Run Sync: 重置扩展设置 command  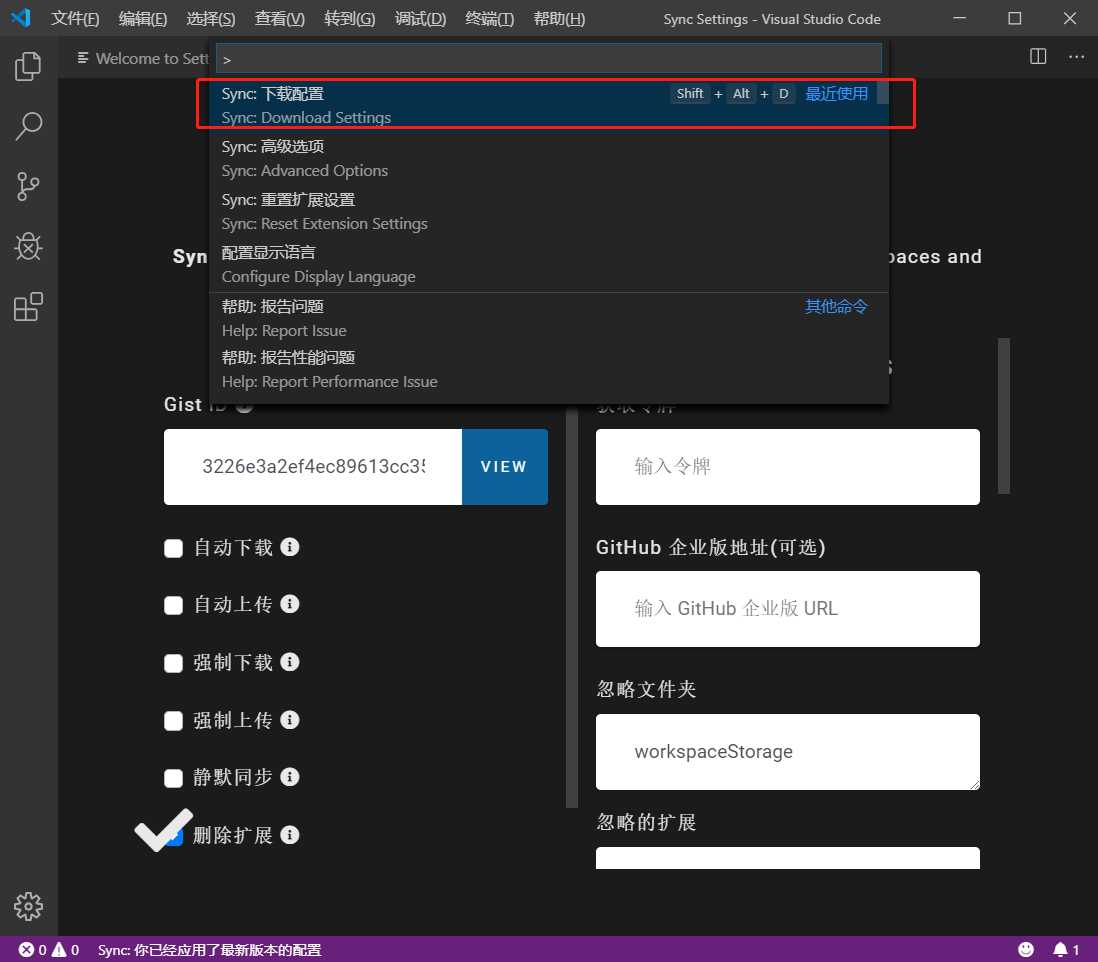tap(550, 211)
